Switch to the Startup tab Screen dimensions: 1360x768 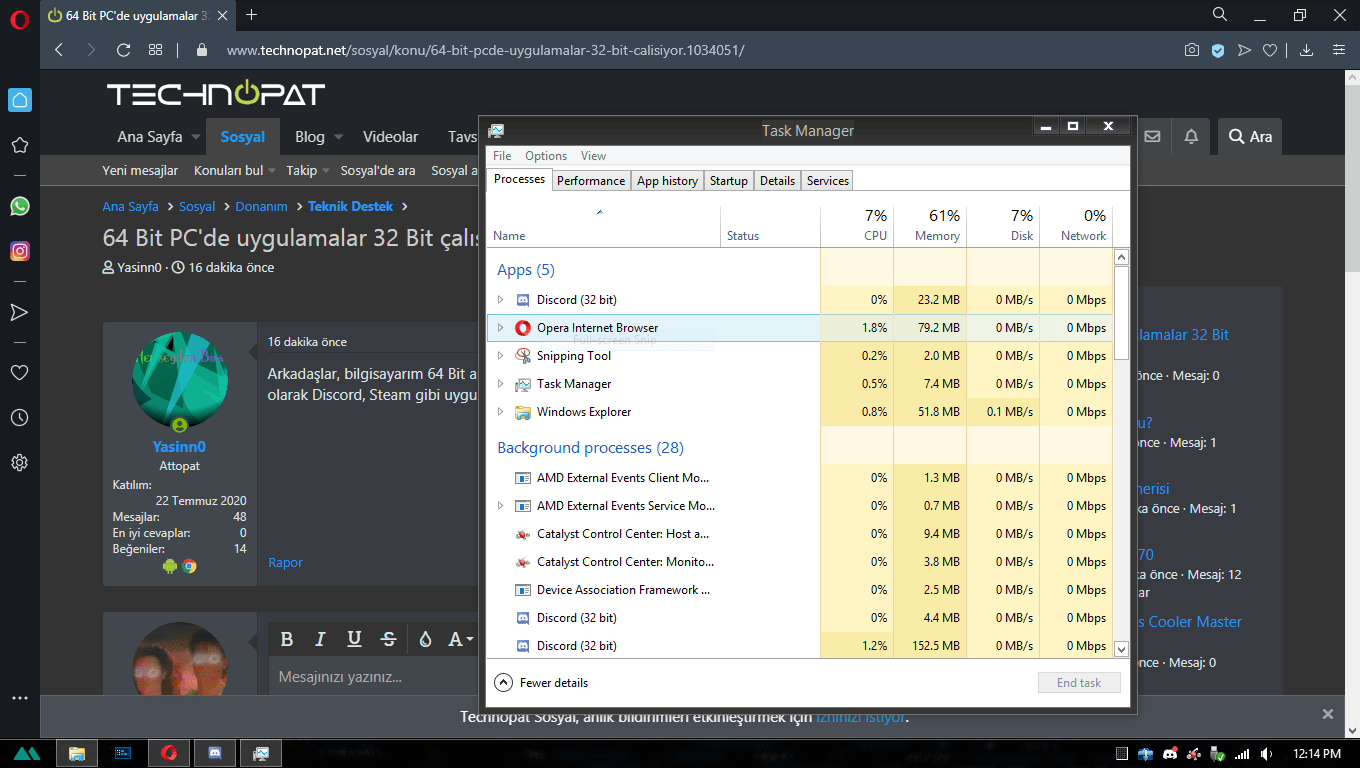(x=728, y=181)
